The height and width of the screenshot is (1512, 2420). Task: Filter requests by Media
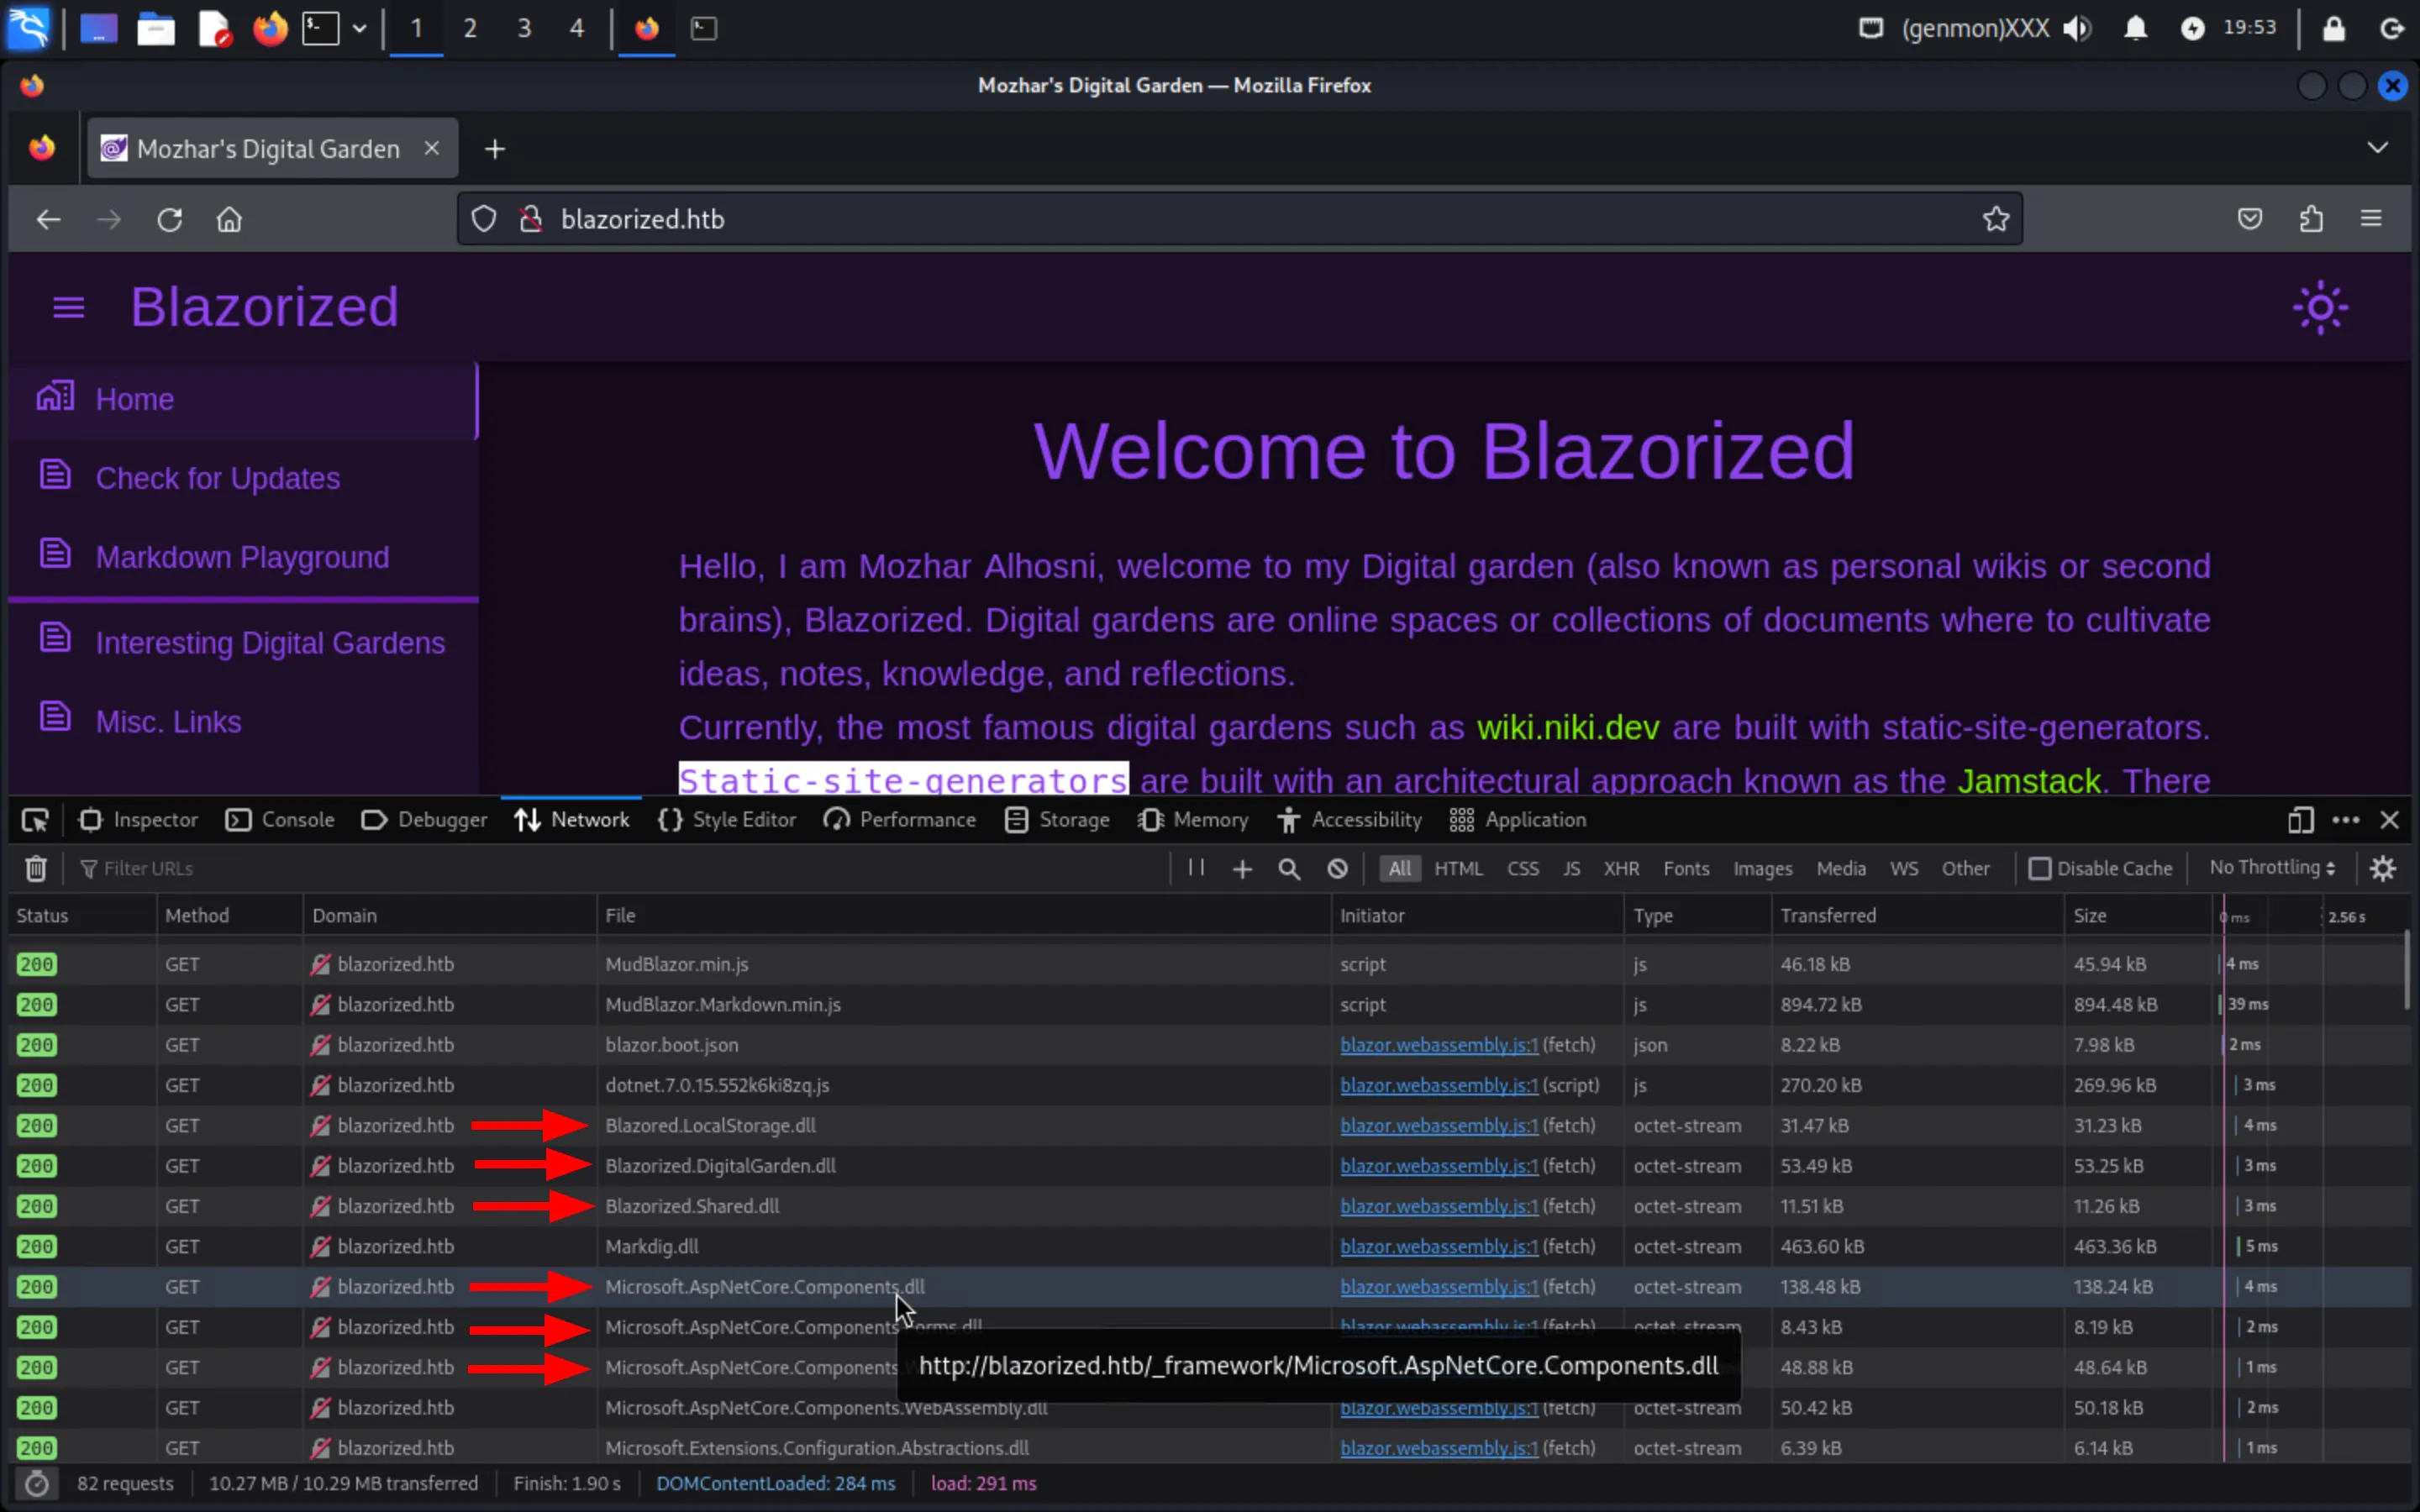pyautogui.click(x=1841, y=868)
